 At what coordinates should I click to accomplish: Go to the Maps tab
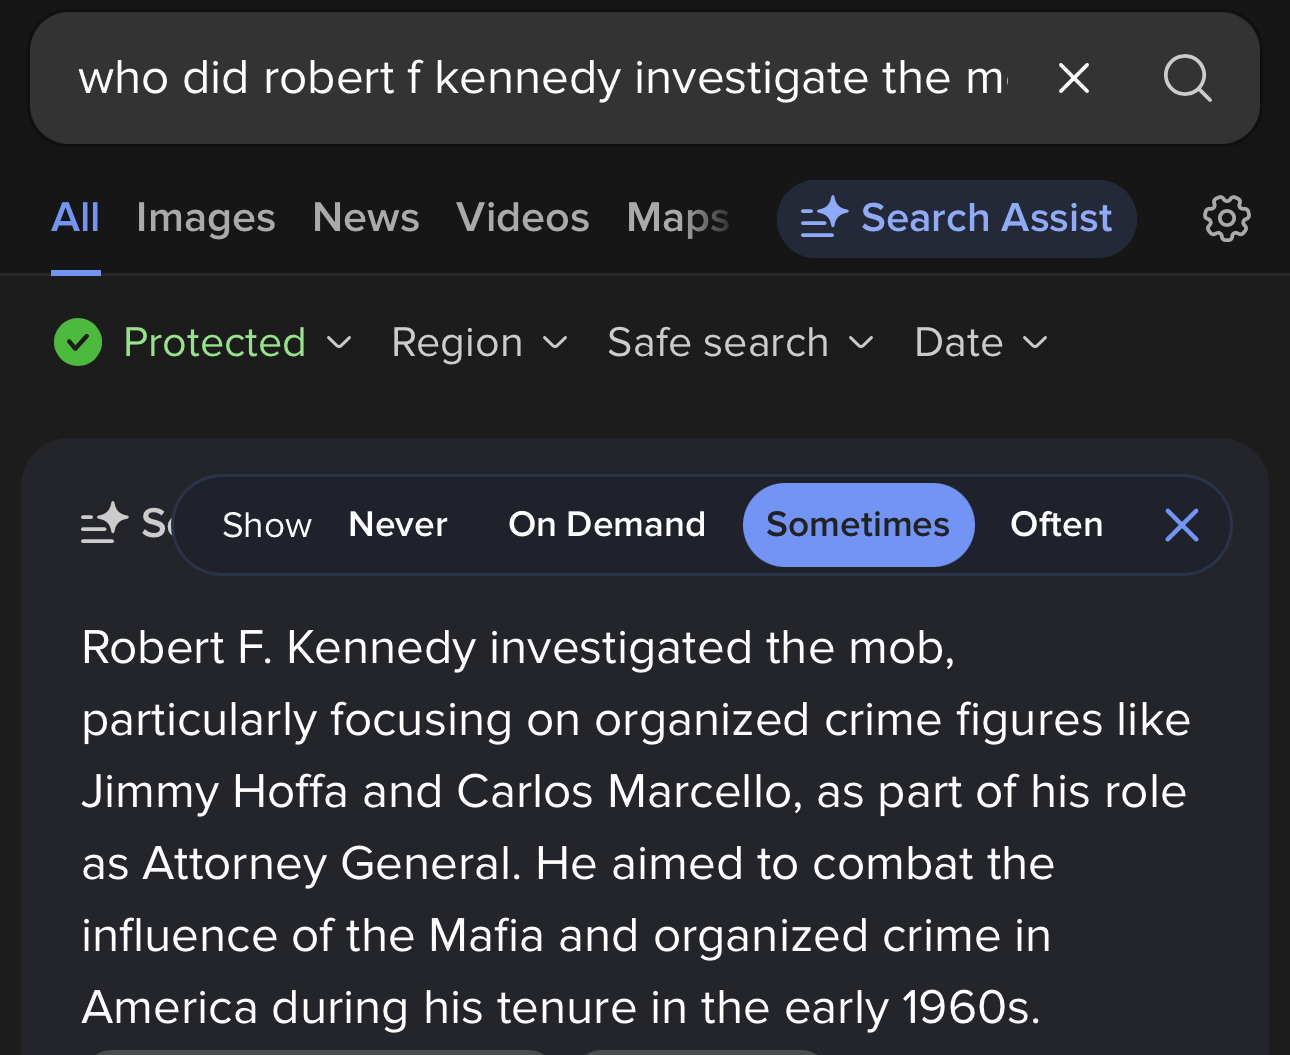pyautogui.click(x=677, y=218)
